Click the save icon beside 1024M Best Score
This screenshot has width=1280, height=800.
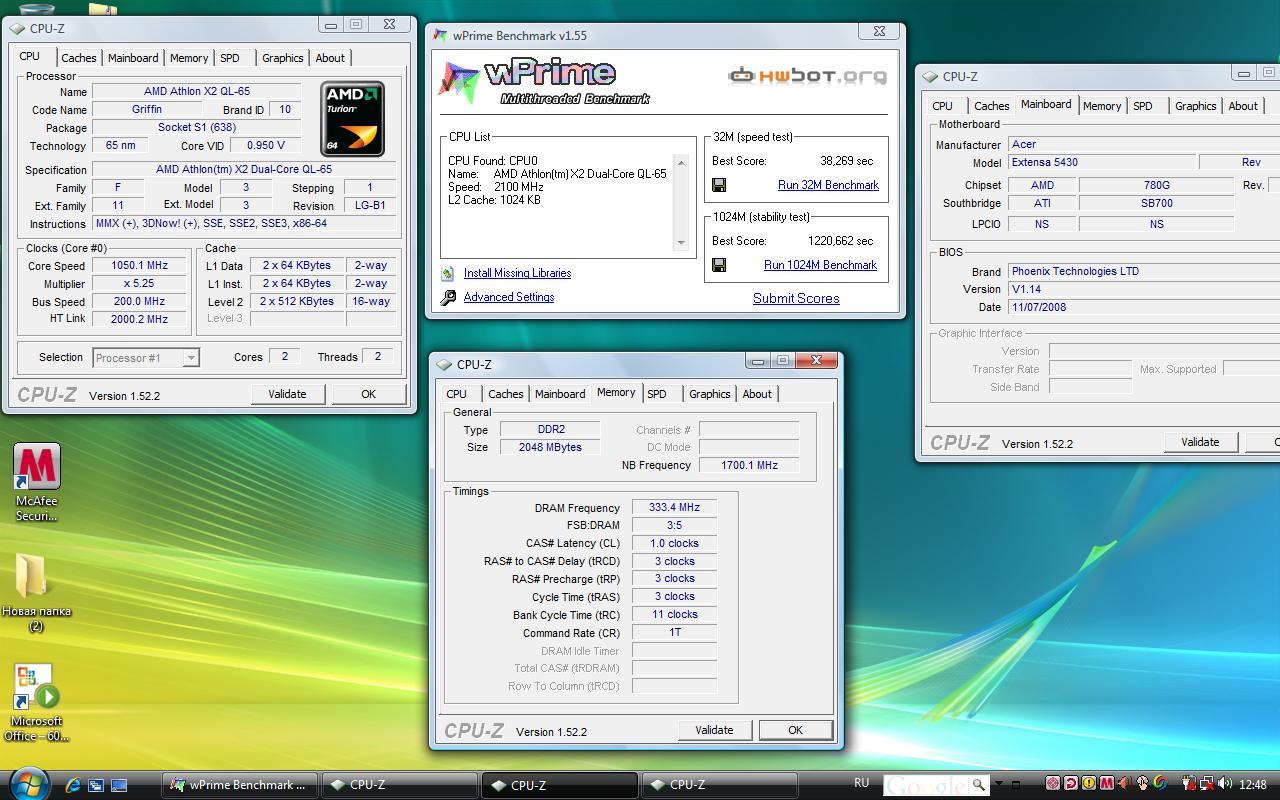[x=719, y=265]
